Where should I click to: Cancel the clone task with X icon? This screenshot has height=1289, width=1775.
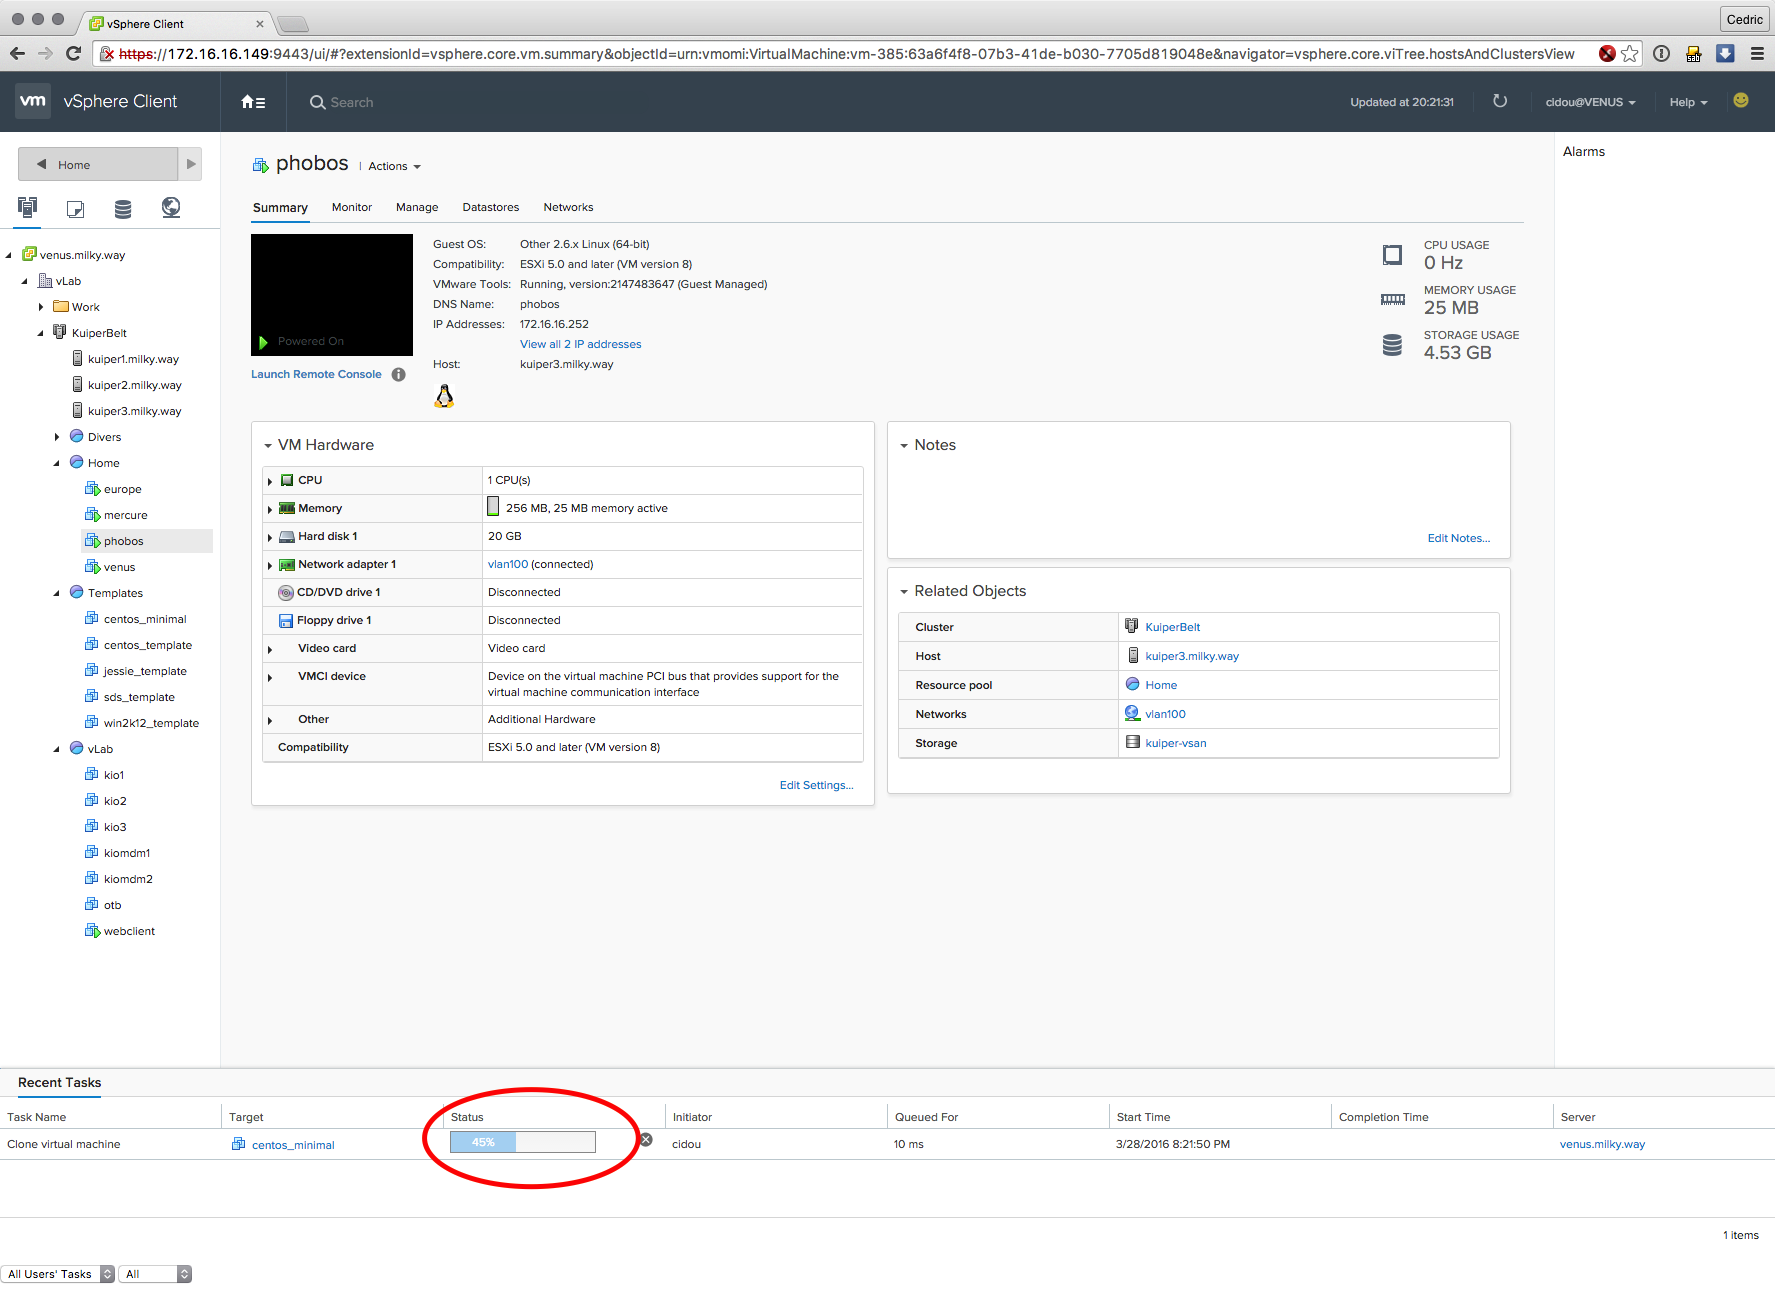click(x=646, y=1140)
